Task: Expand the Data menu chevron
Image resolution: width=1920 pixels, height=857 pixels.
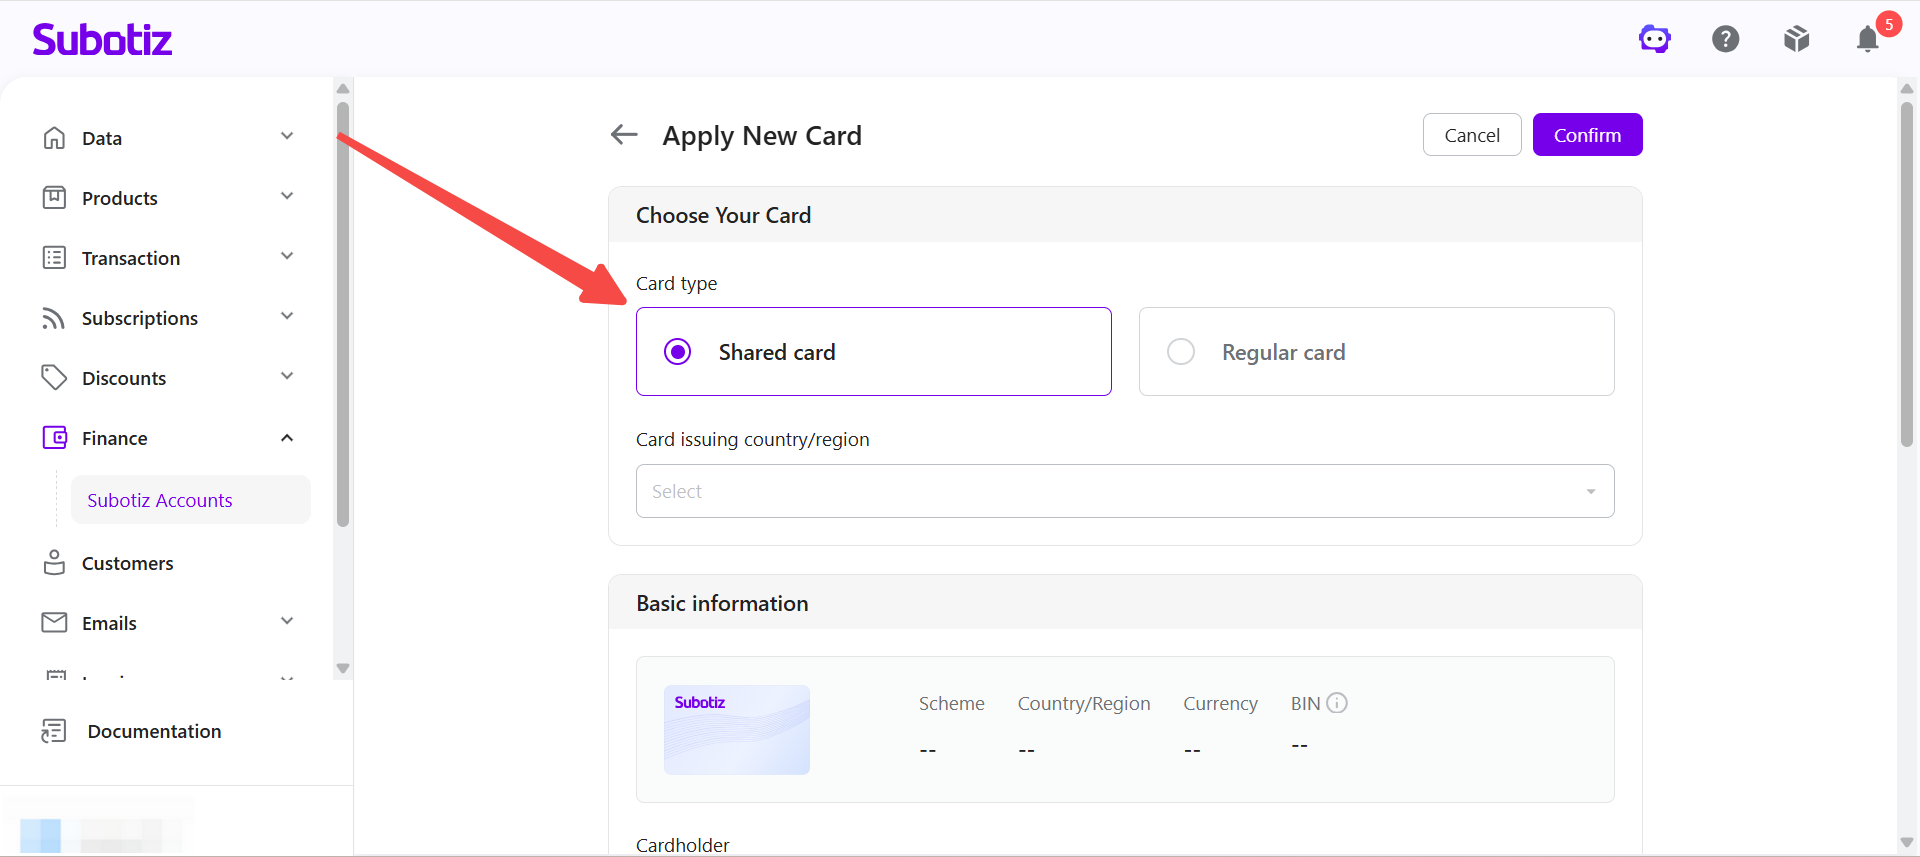Action: coord(287,136)
